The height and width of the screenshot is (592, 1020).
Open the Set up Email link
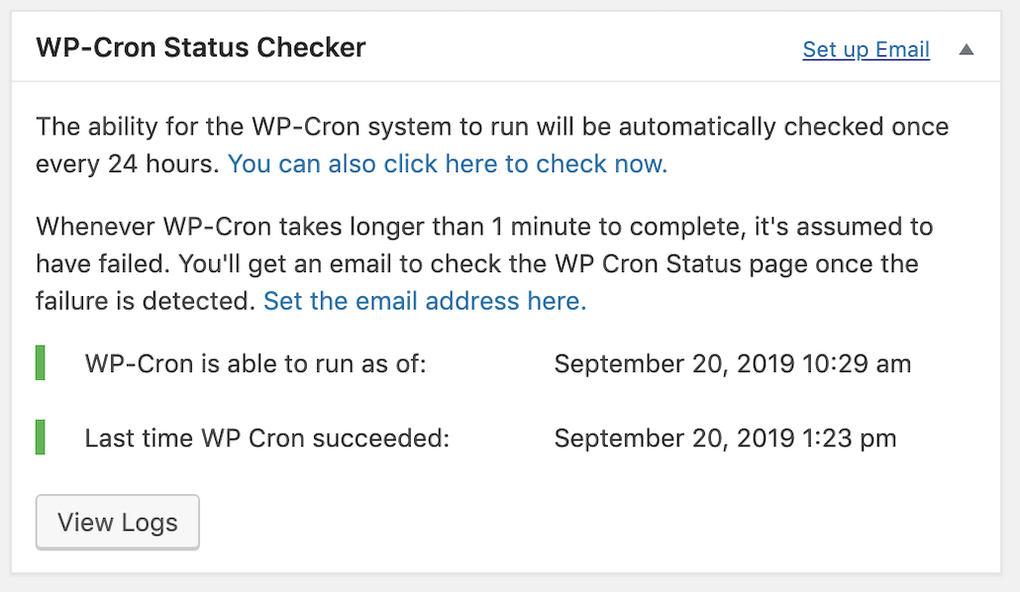866,49
